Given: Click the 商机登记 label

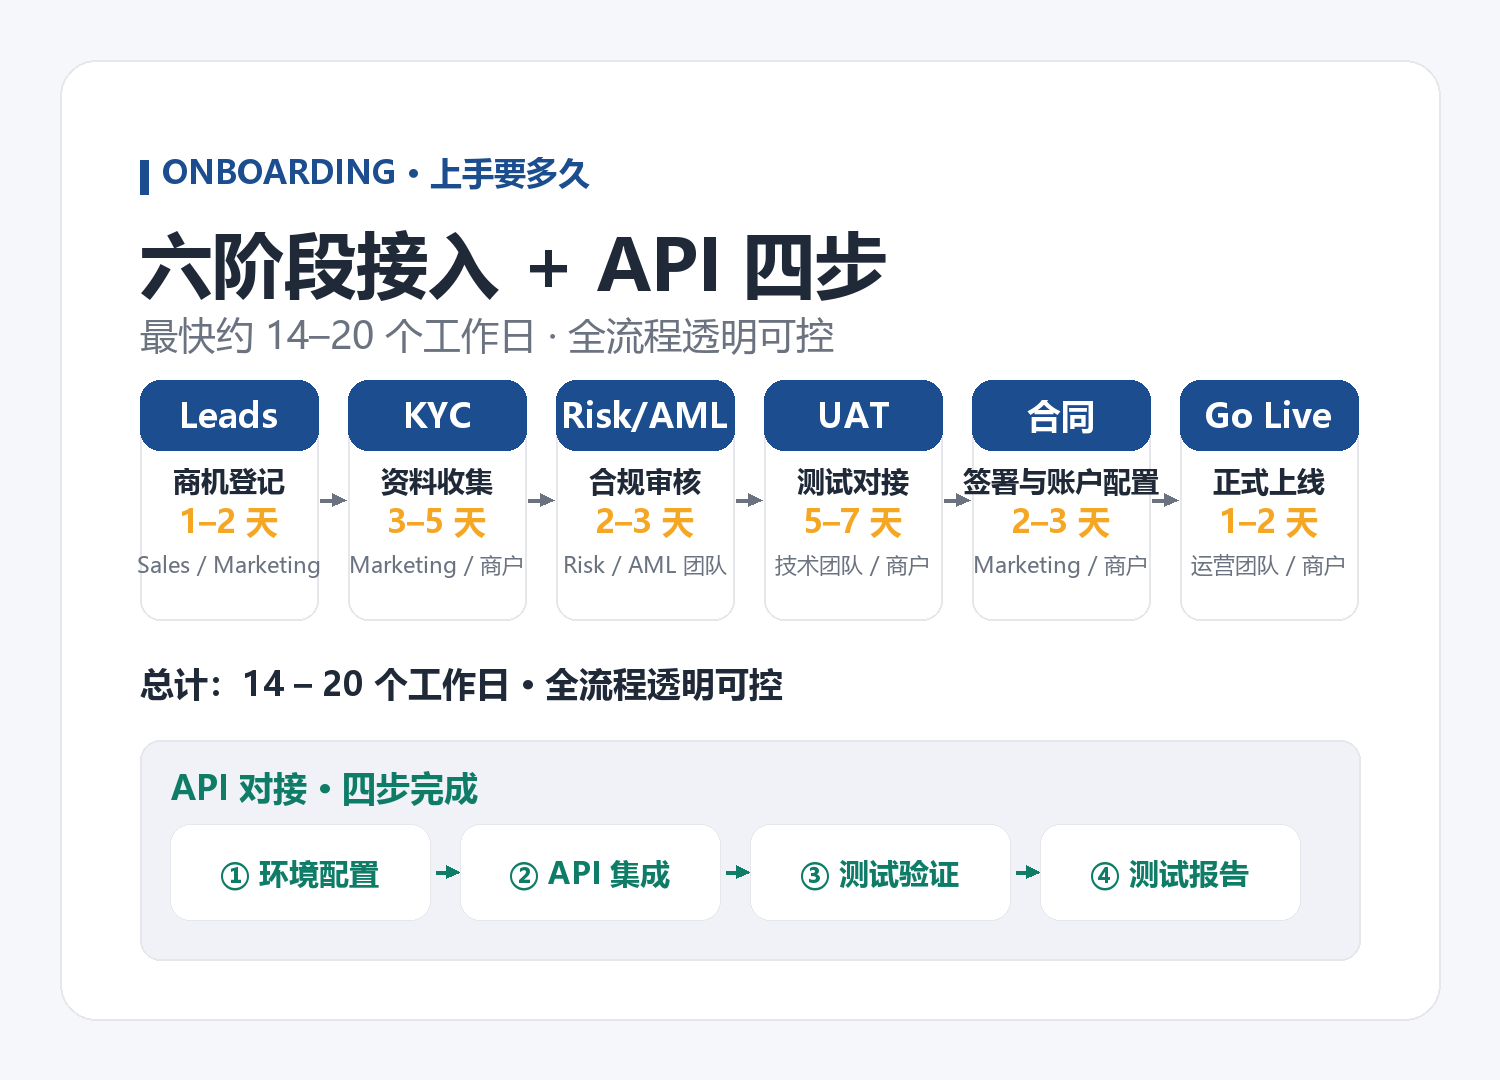Looking at the screenshot, I should [229, 482].
